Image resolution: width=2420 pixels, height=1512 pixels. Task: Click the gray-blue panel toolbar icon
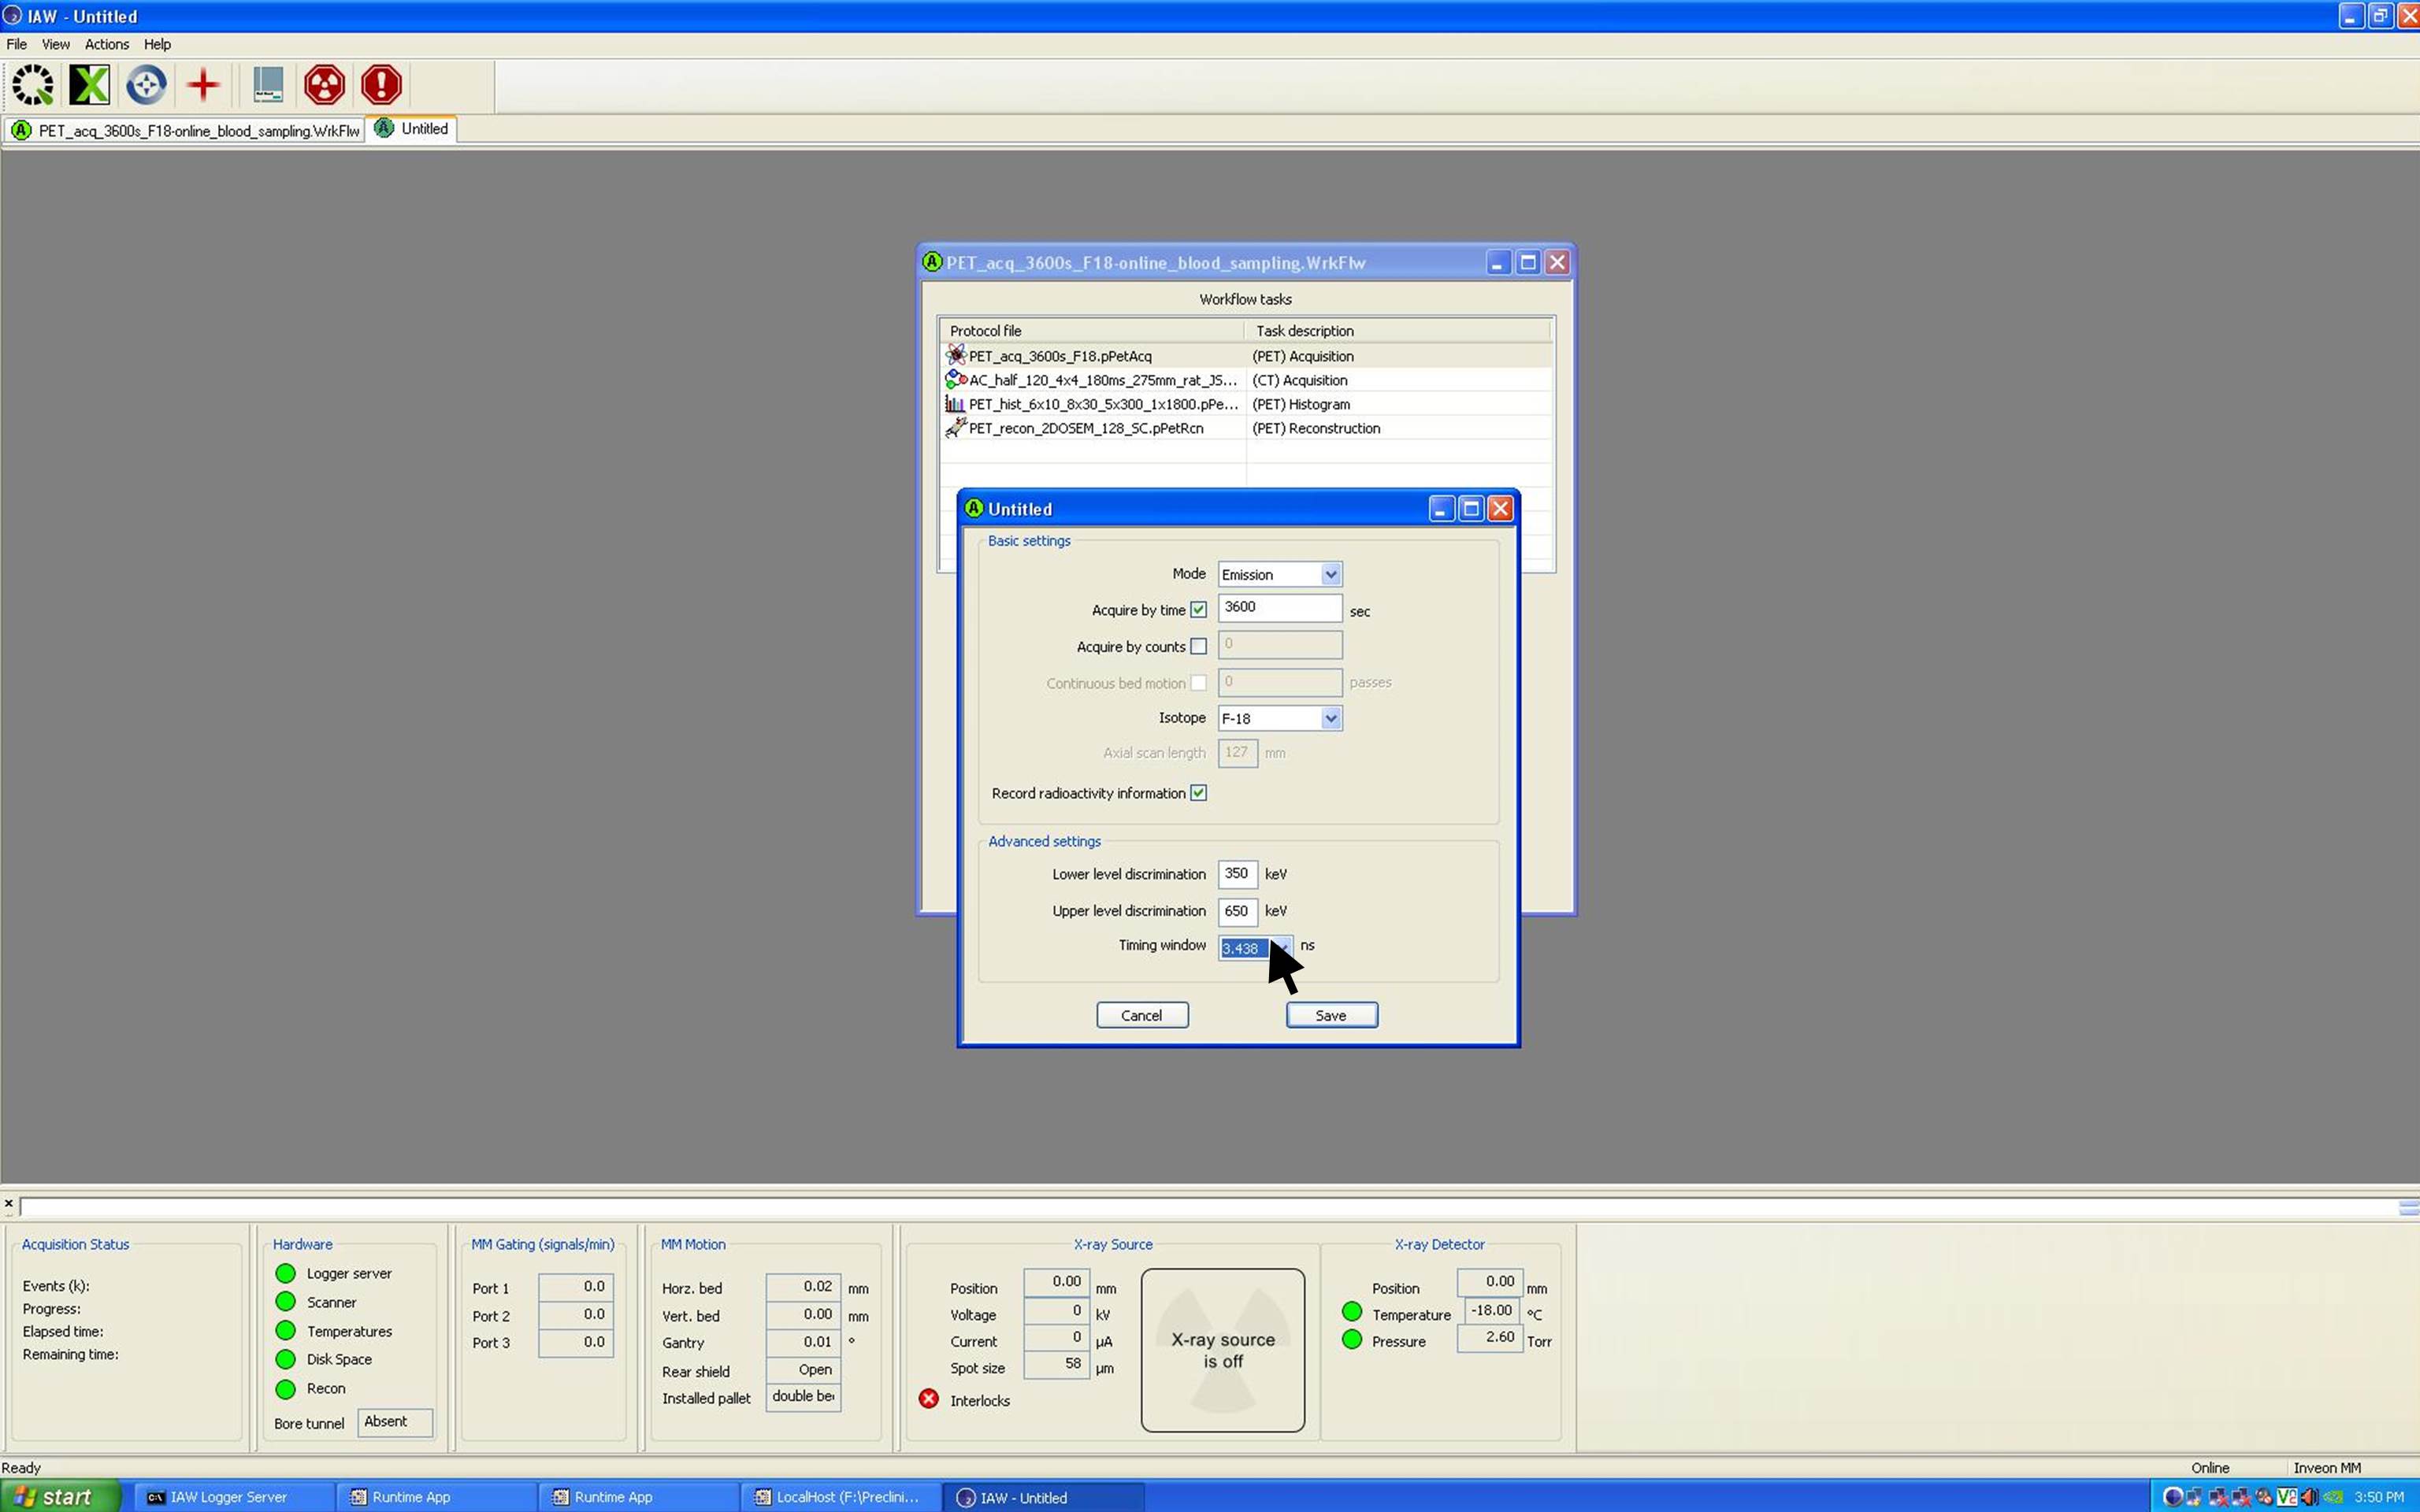[267, 85]
